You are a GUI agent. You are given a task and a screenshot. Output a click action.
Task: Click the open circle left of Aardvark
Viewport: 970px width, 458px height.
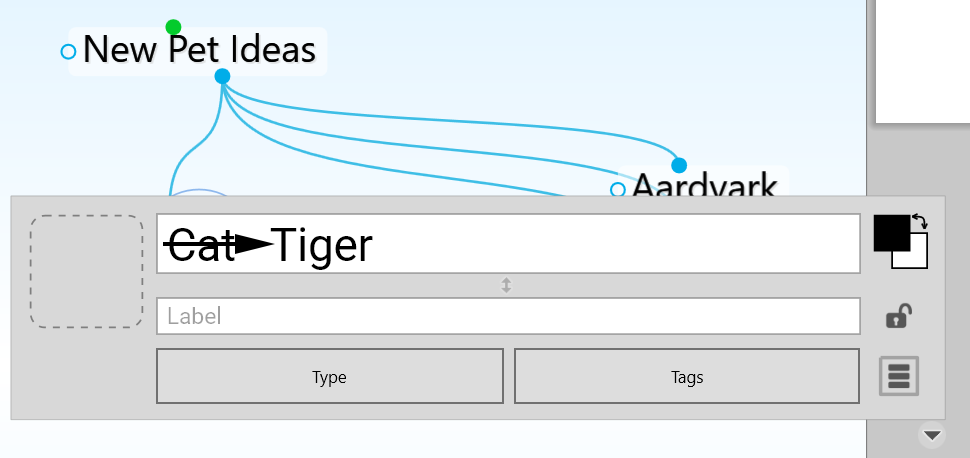tap(617, 189)
